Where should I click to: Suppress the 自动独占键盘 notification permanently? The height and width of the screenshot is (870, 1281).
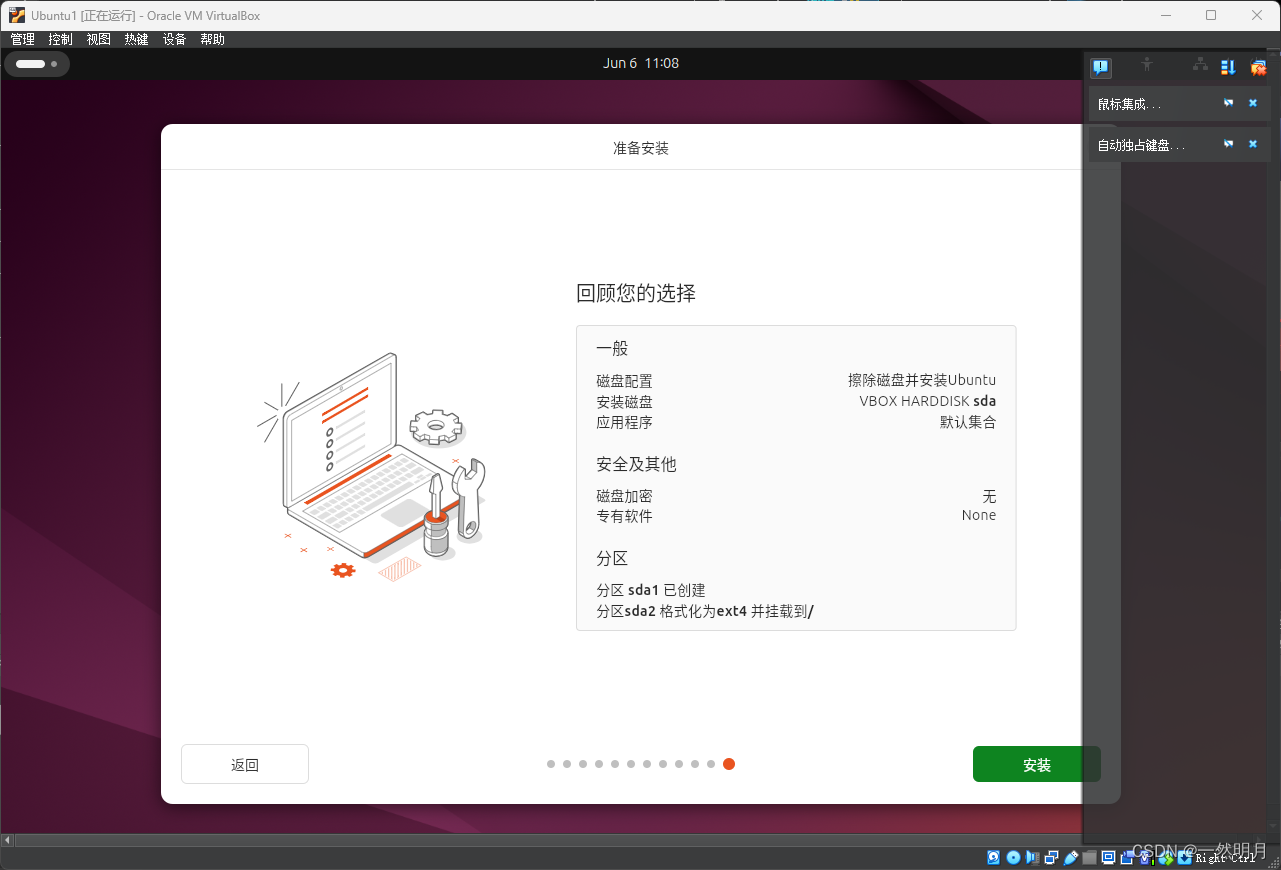tap(1229, 144)
